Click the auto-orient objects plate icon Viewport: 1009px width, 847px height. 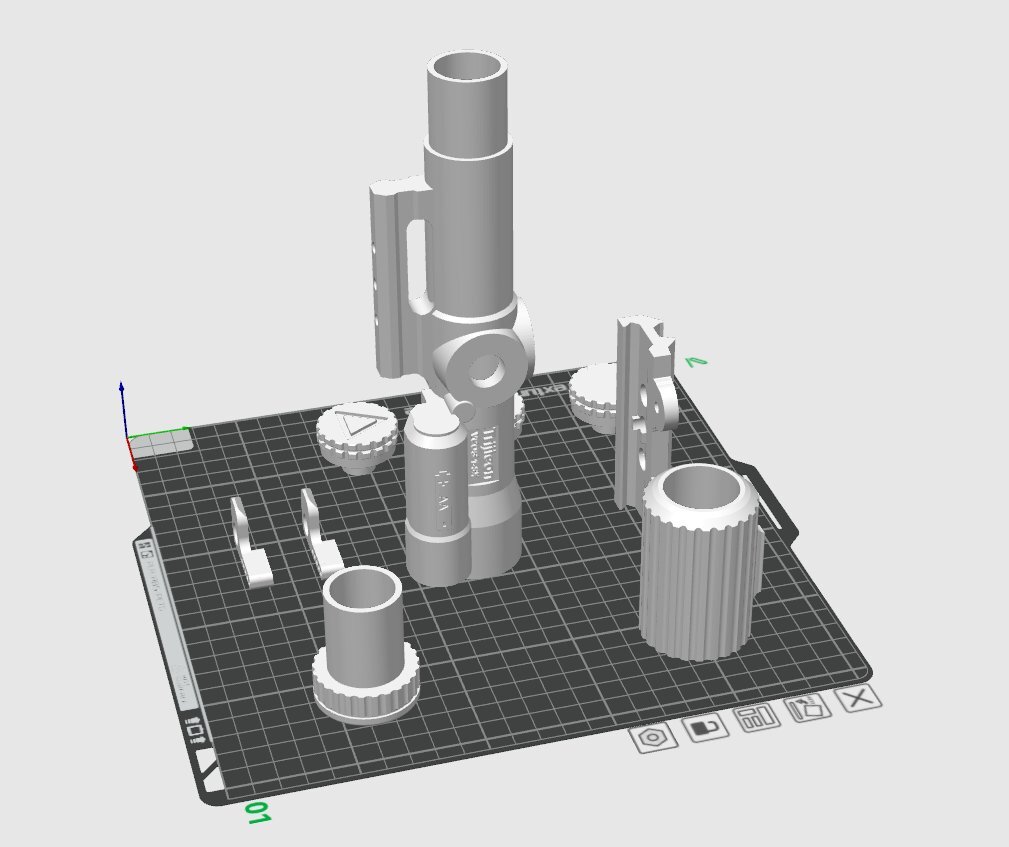point(809,709)
